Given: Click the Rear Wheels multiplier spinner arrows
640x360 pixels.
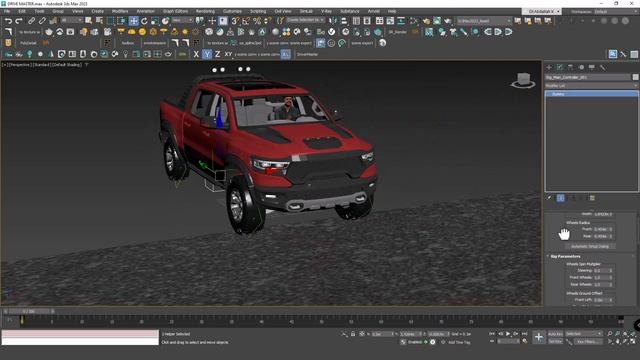Looking at the screenshot, I should coord(611,284).
